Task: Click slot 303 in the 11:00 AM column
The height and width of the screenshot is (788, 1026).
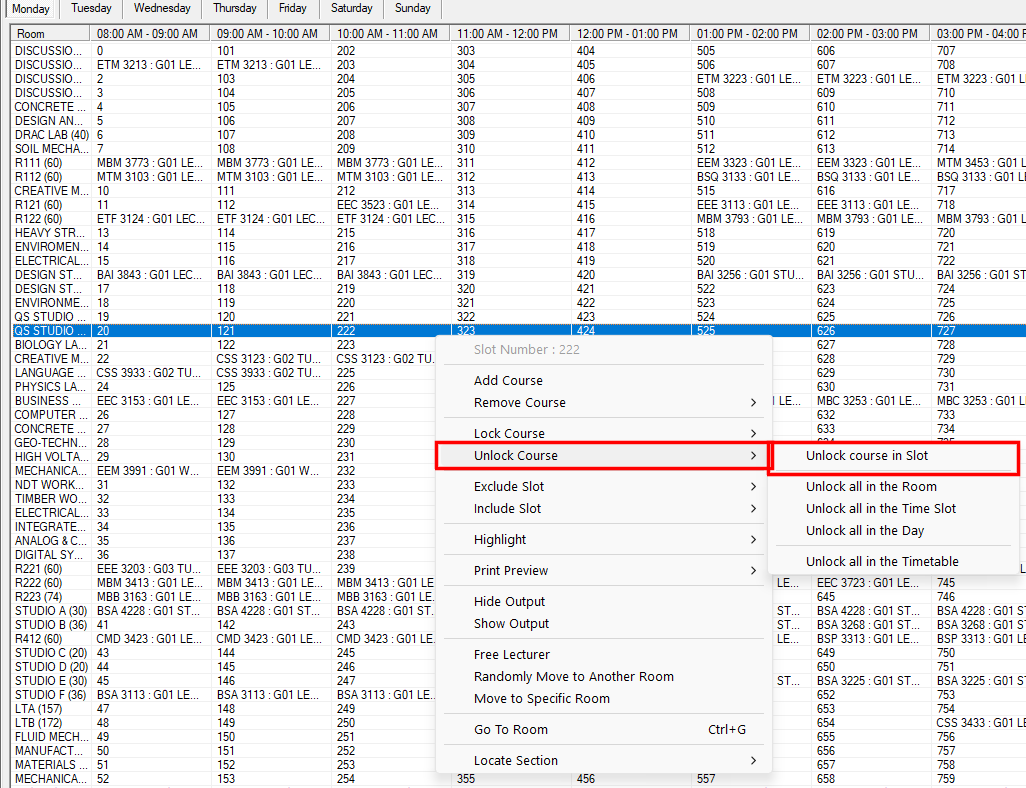Action: [x=510, y=50]
